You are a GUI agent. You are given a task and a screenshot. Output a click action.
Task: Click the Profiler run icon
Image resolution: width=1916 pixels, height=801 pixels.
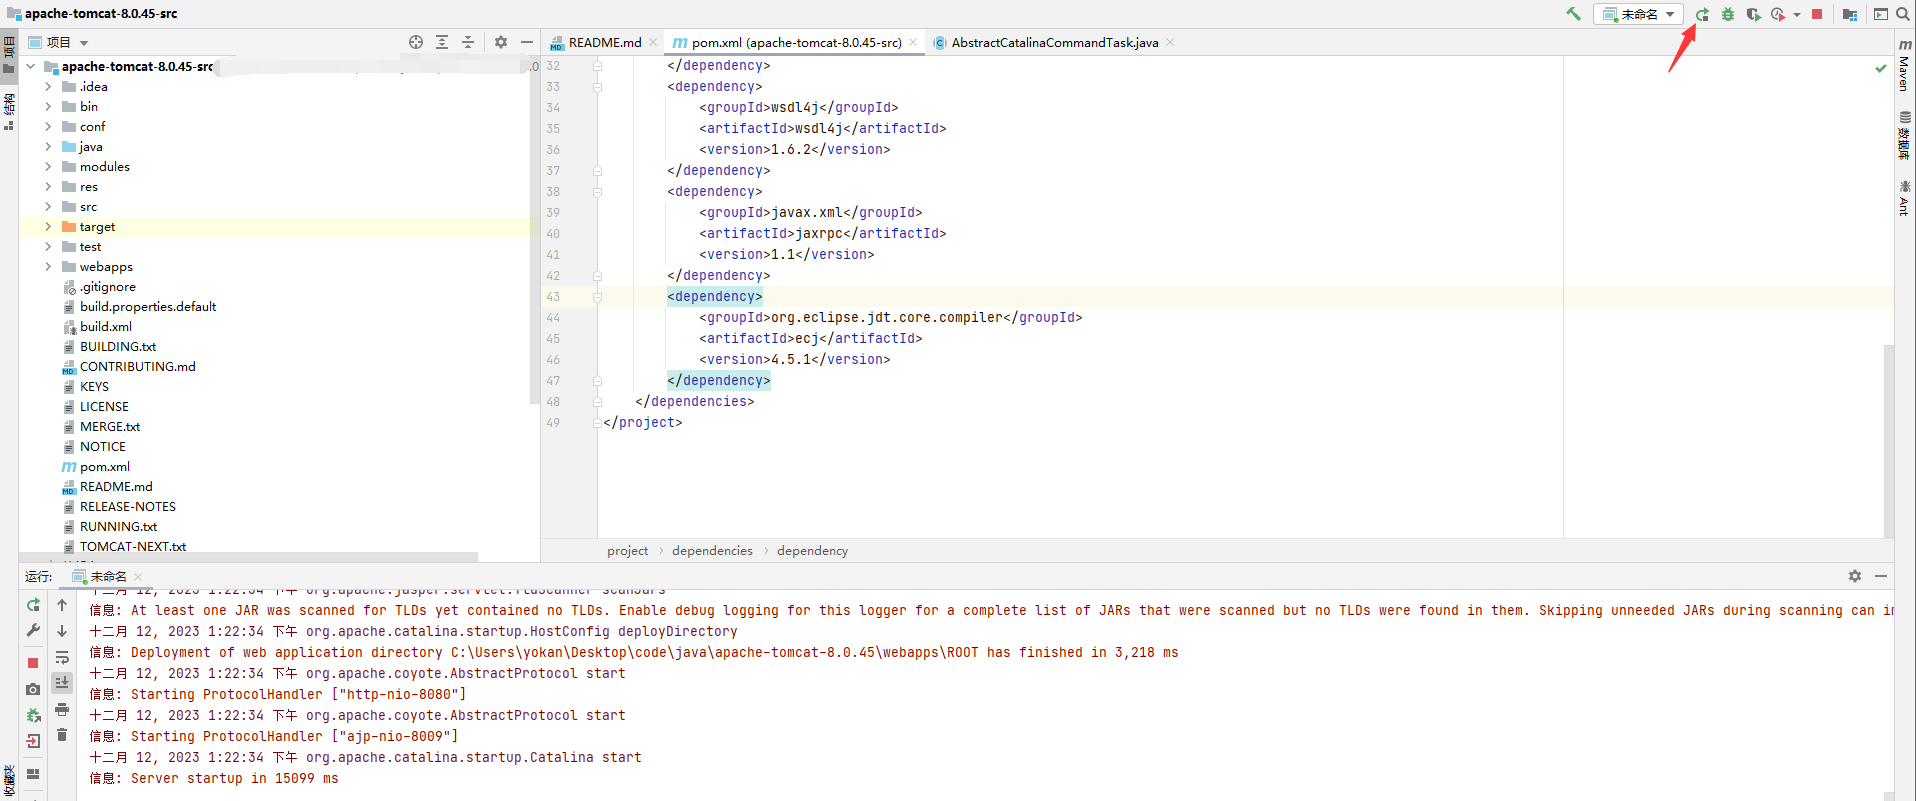coord(1777,14)
